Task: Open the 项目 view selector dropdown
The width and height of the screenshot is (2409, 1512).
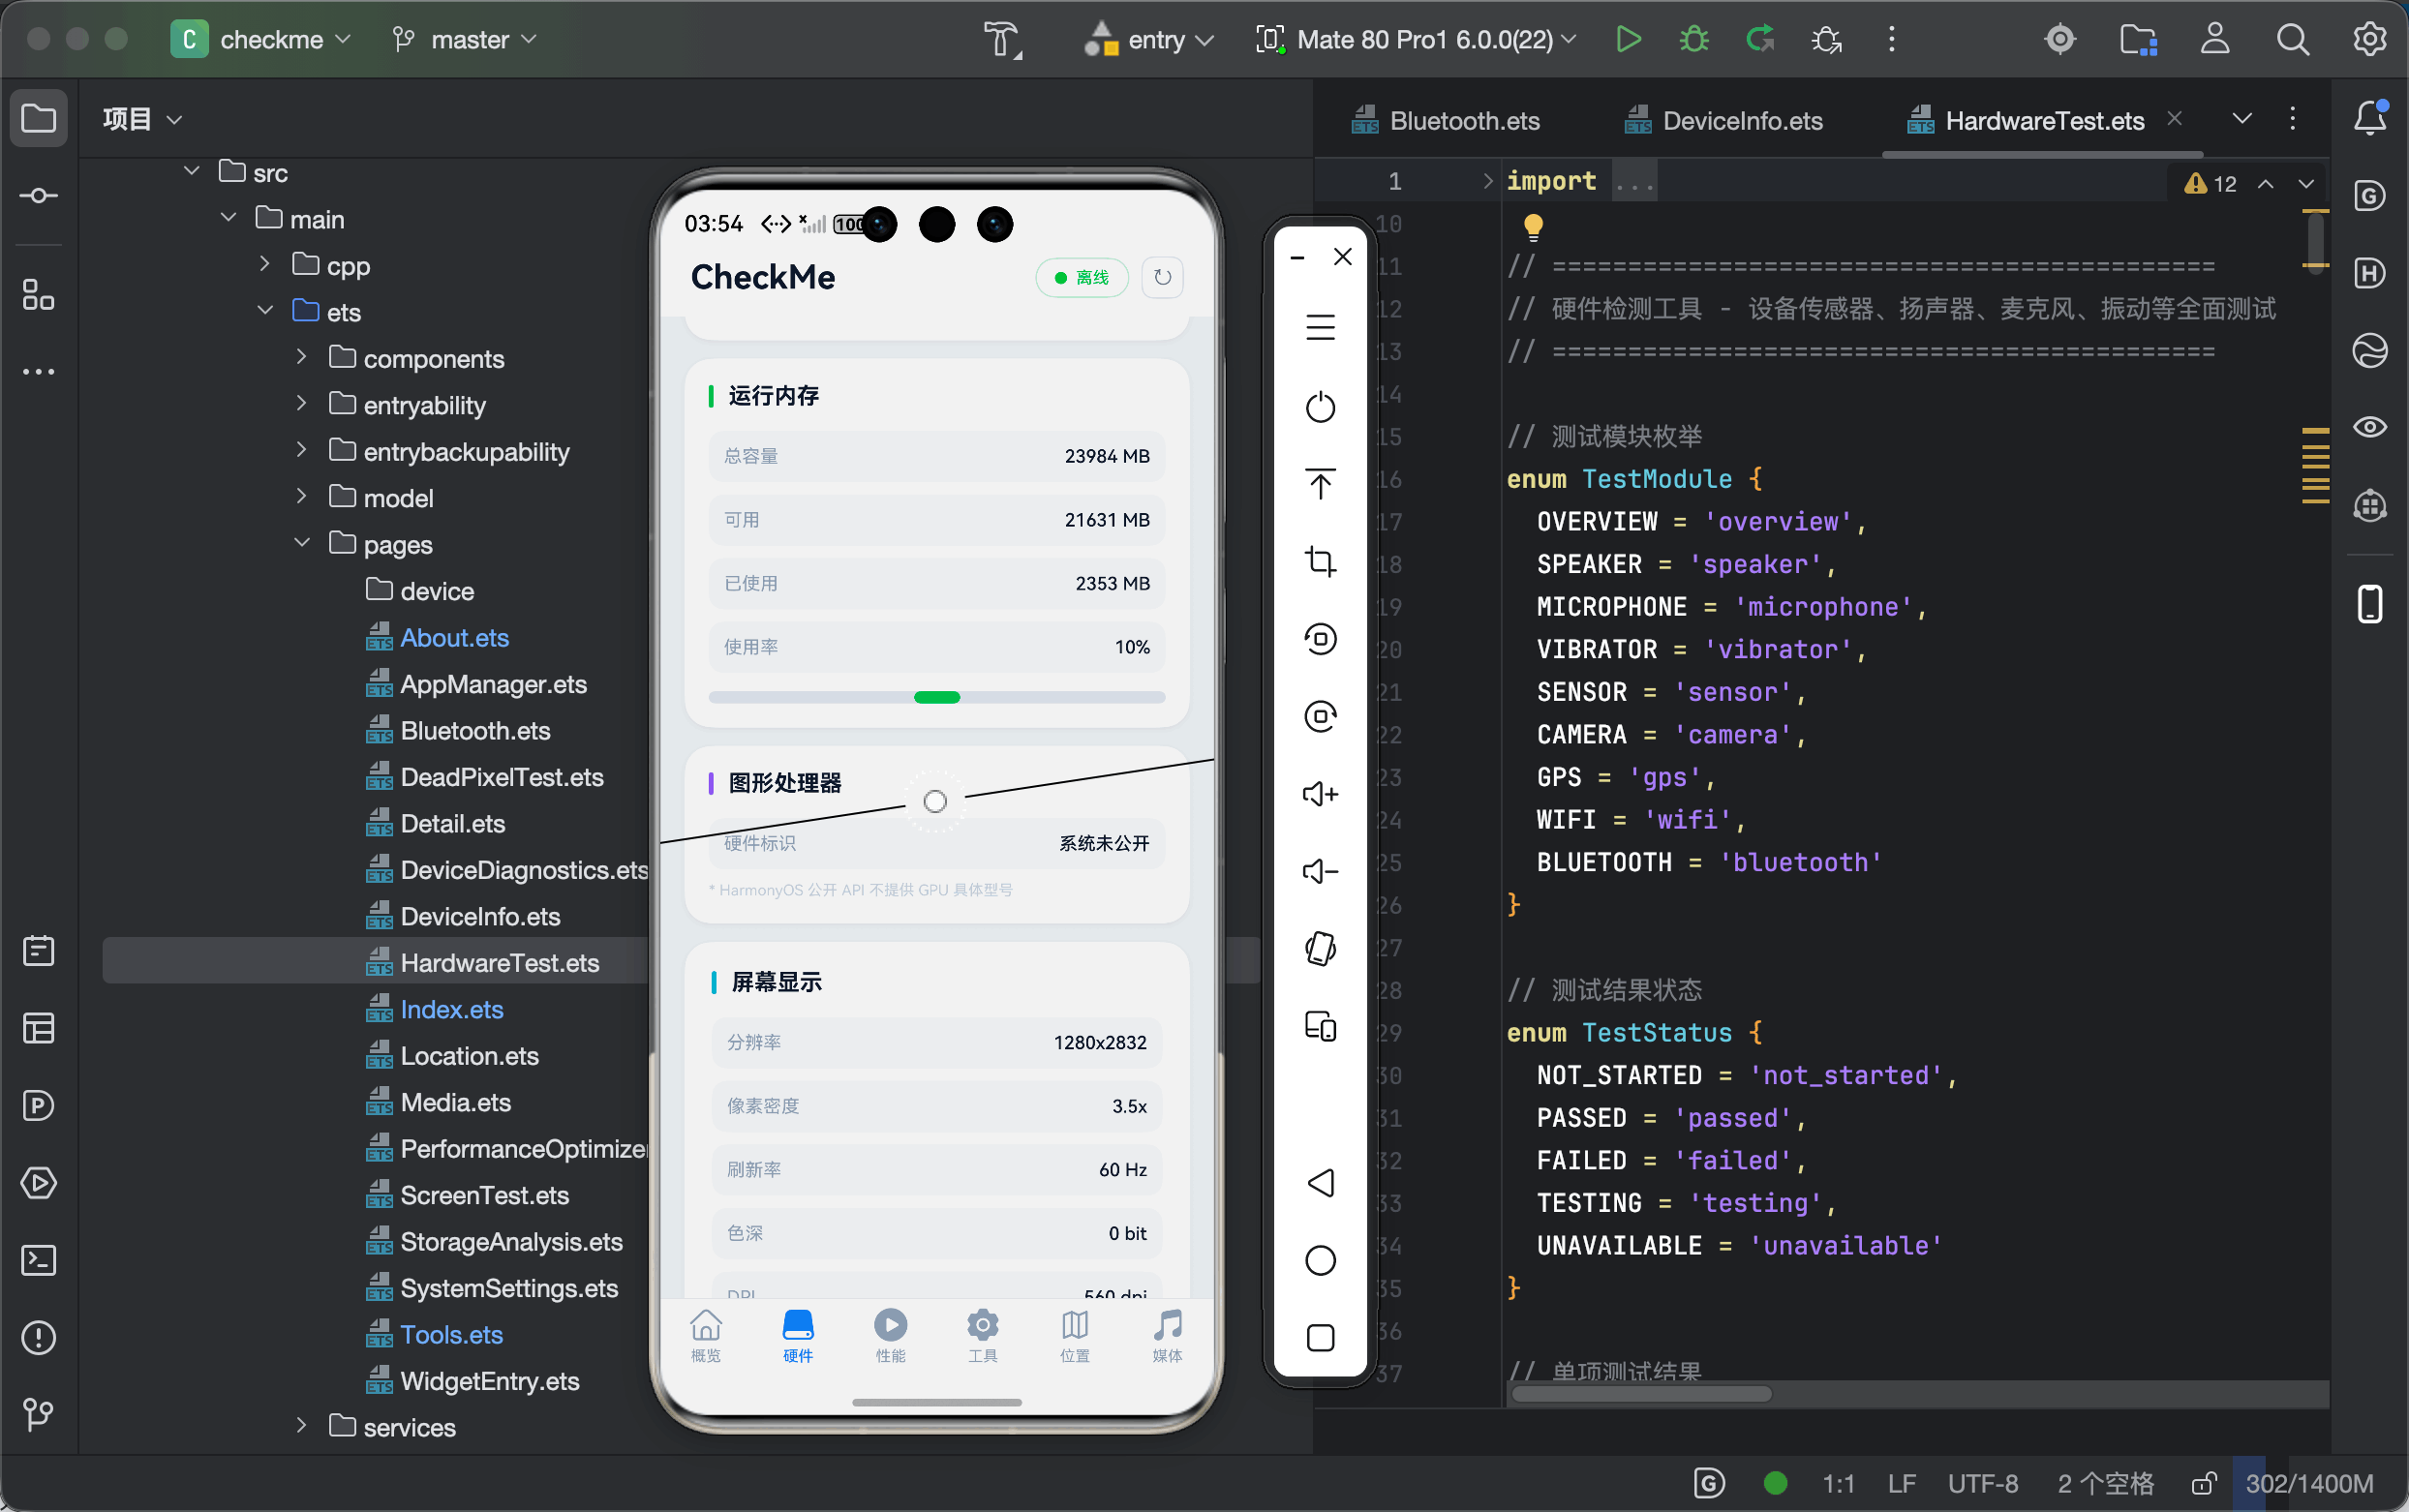Action: pyautogui.click(x=142, y=119)
